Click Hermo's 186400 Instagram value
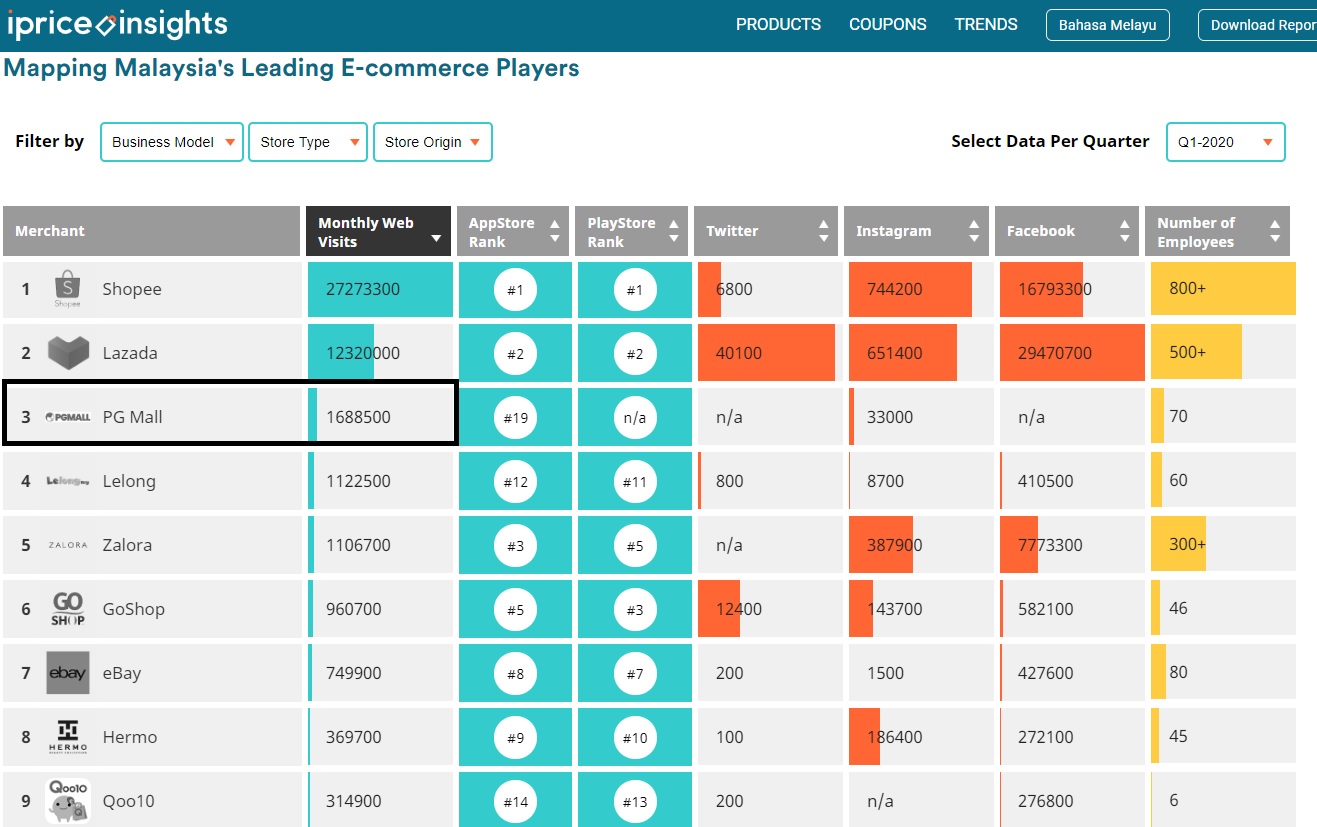 point(895,737)
